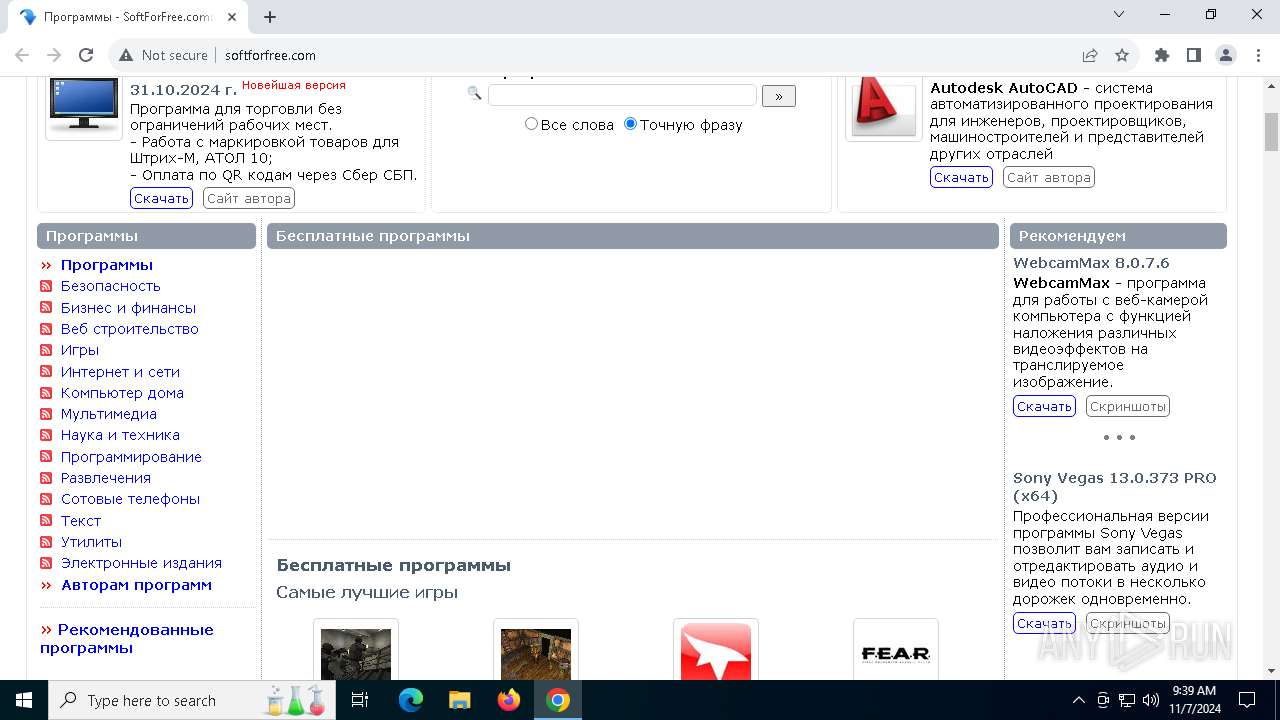The height and width of the screenshot is (720, 1280).
Task: Open the Chrome profile avatar
Action: (1225, 55)
